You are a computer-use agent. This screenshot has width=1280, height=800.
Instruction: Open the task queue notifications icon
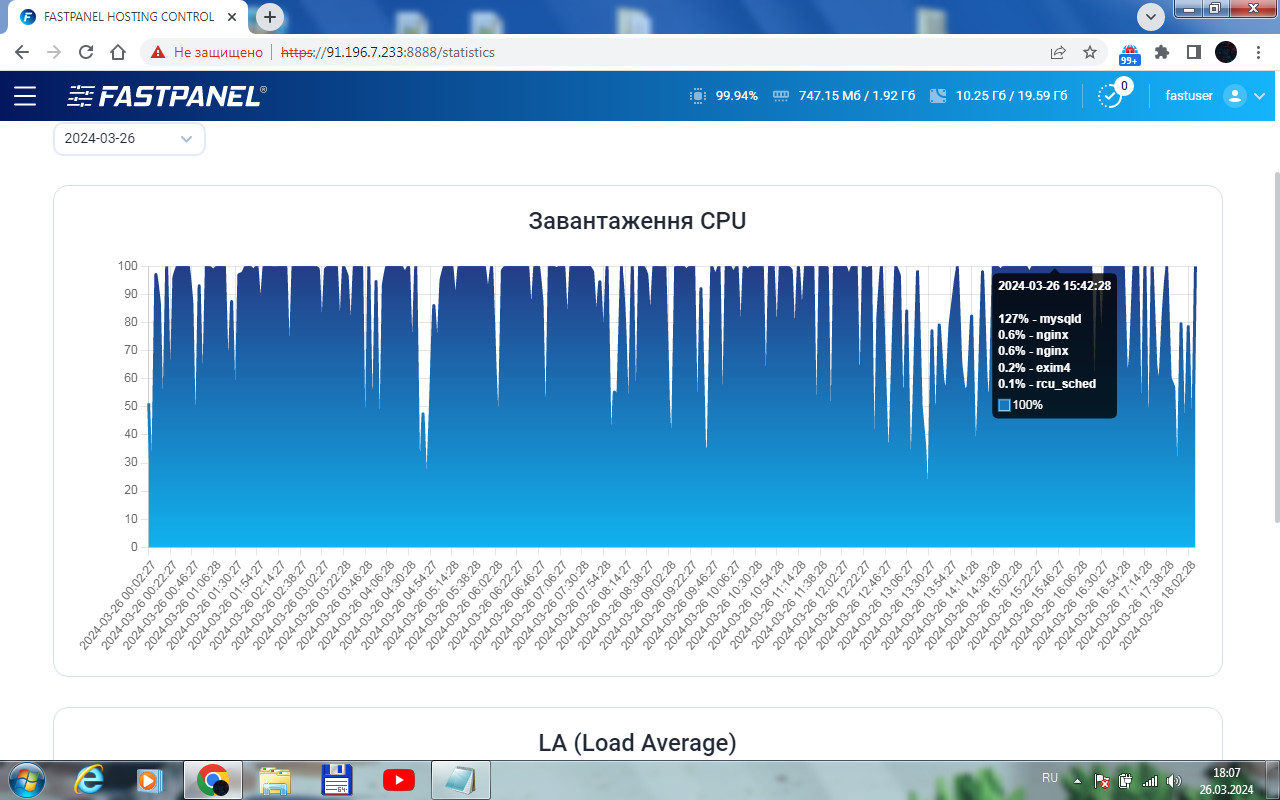pos(1110,96)
